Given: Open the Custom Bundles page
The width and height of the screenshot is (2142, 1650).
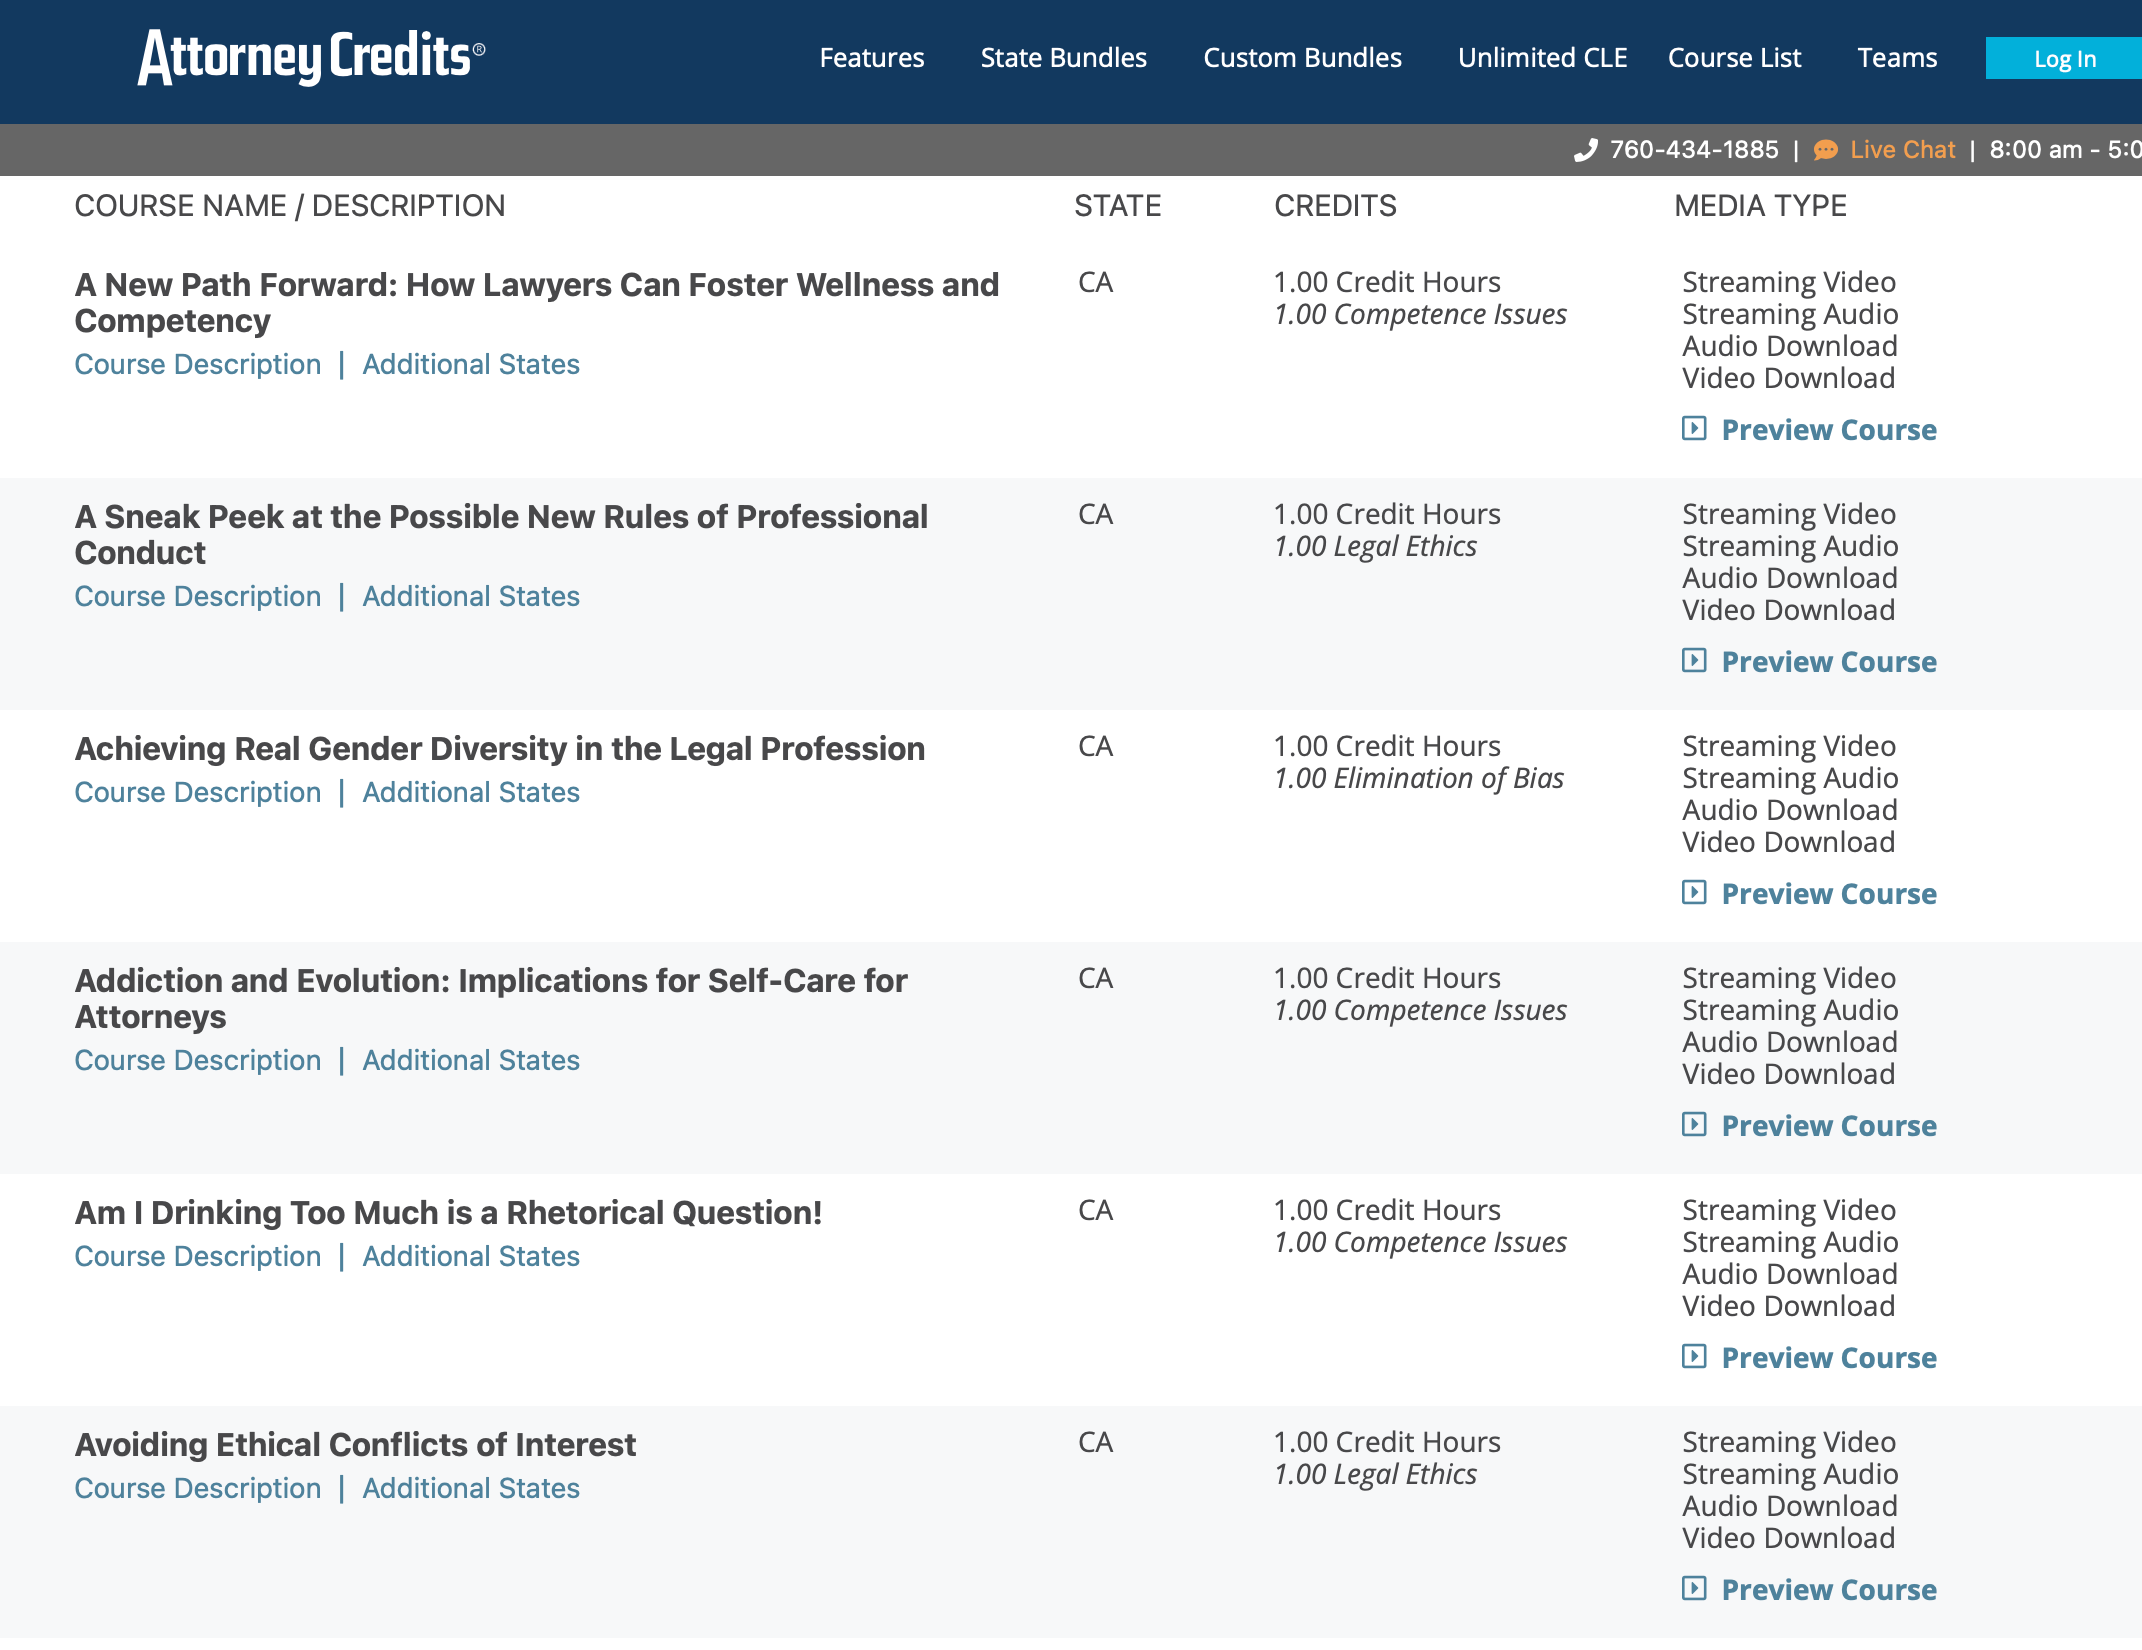Looking at the screenshot, I should pyautogui.click(x=1302, y=58).
